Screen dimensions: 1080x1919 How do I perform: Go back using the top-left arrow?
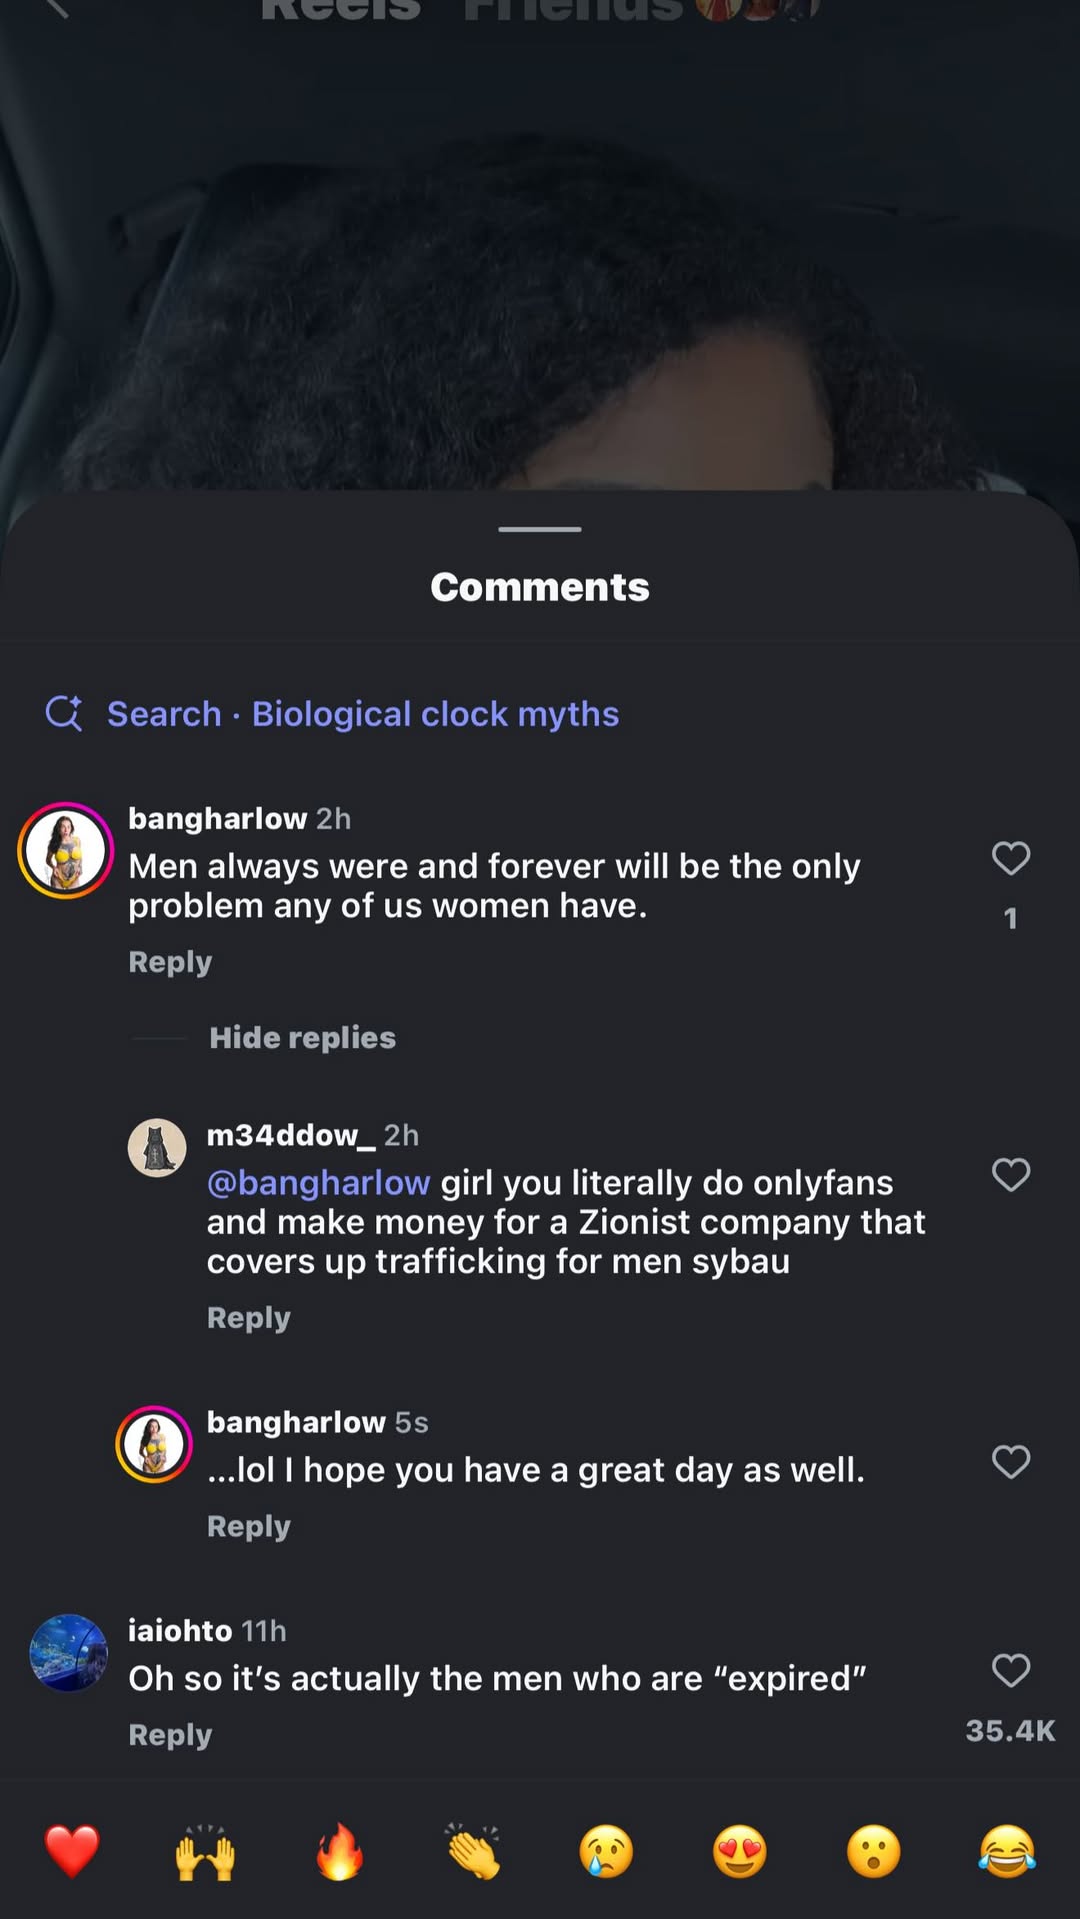[56, 8]
